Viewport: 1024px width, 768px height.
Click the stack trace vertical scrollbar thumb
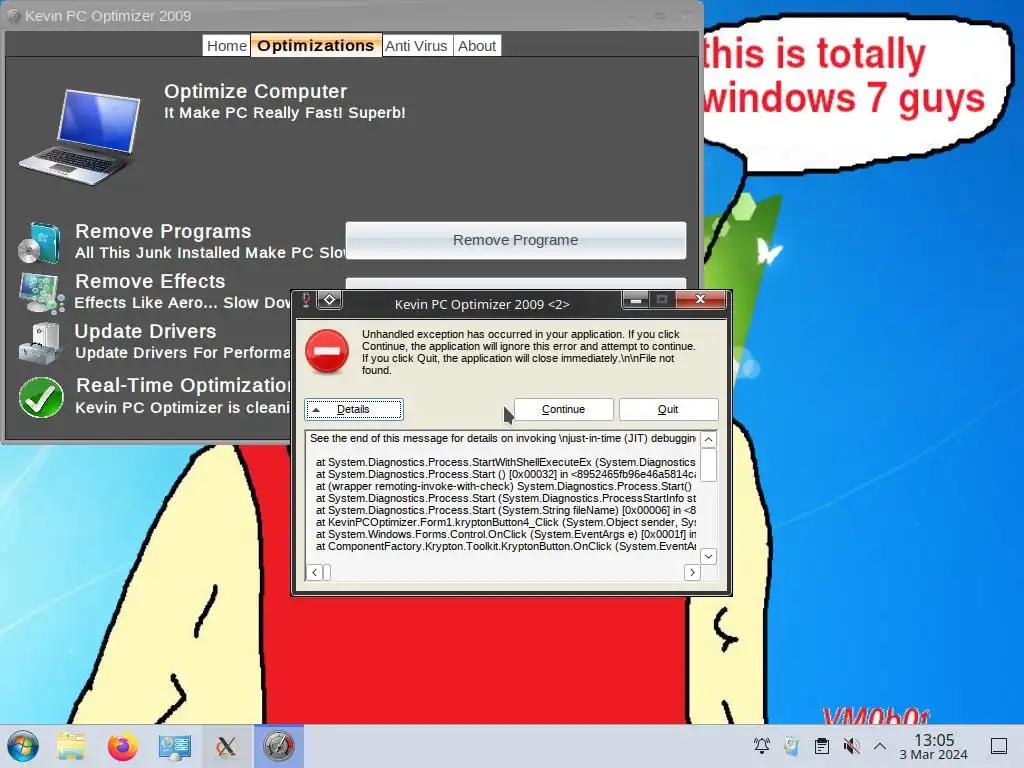pyautogui.click(x=708, y=464)
